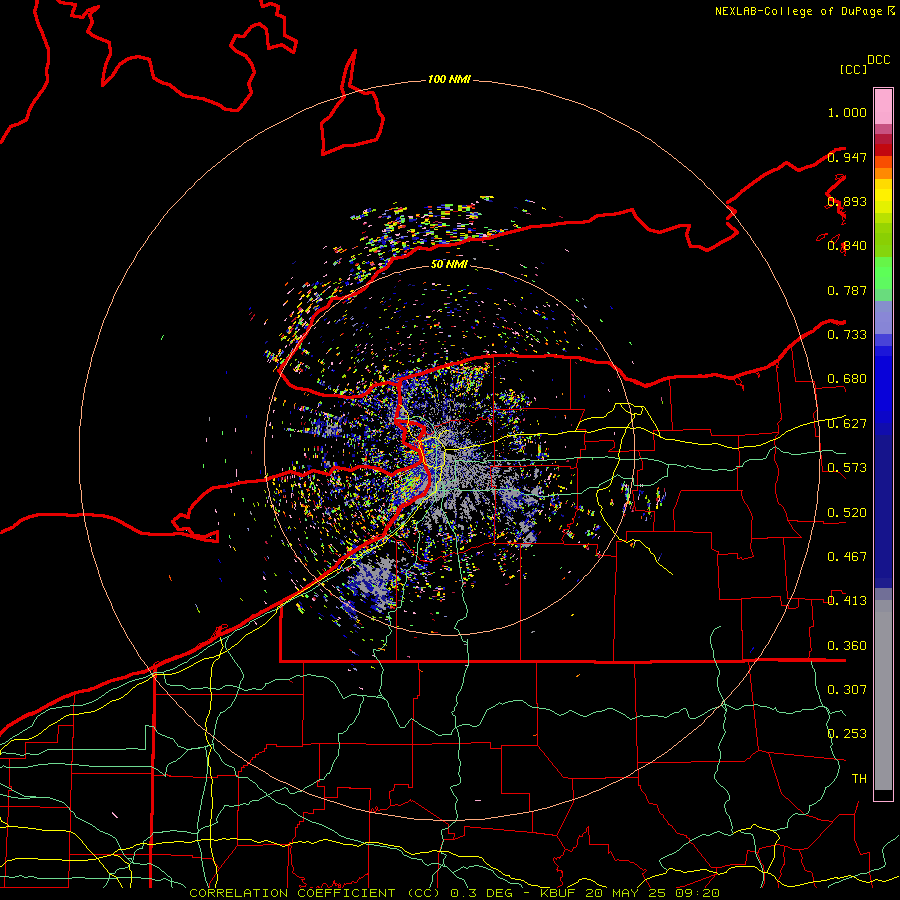Click the 0.787 scale value
This screenshot has width=900, height=900.
click(x=847, y=290)
